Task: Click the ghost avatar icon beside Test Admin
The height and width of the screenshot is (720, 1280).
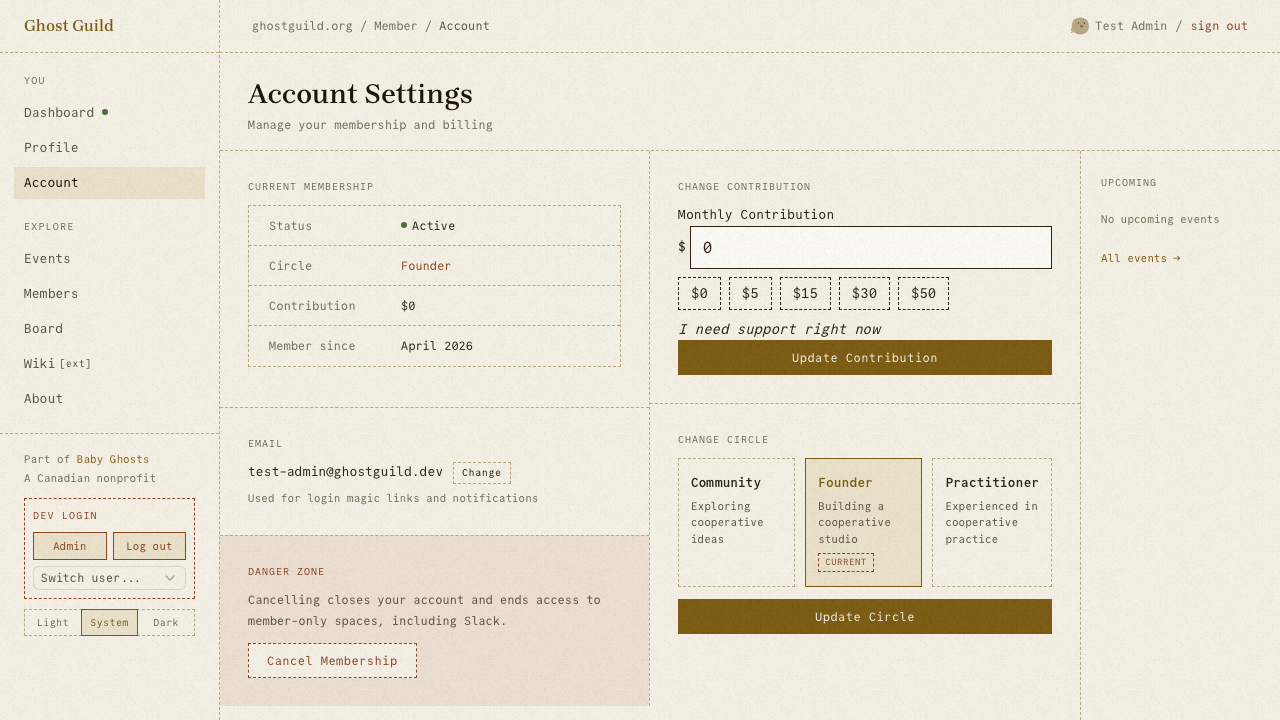Action: tap(1080, 26)
